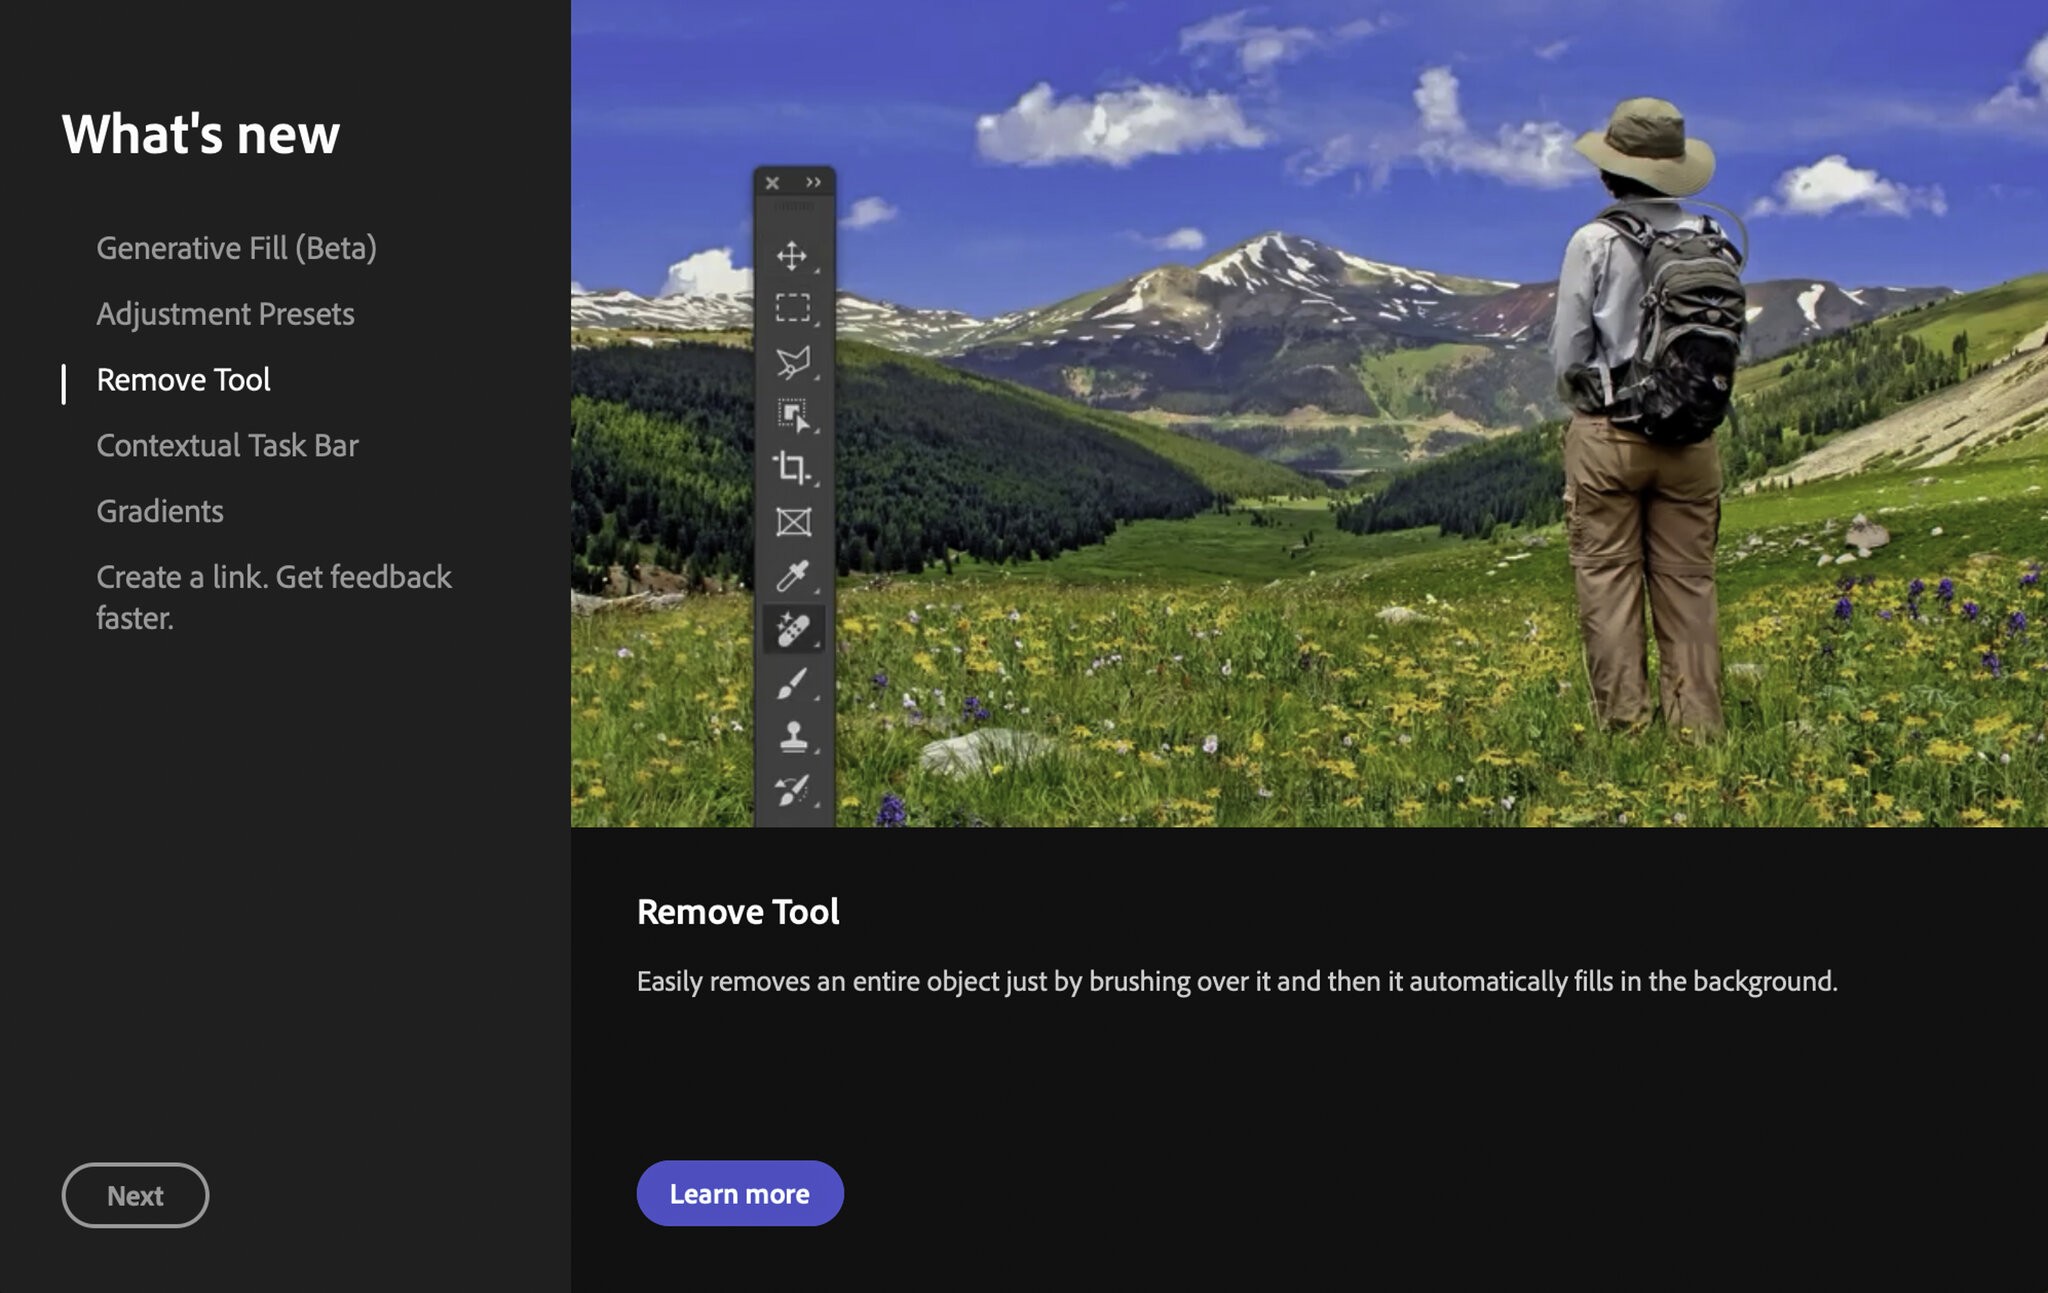2048x1293 pixels.
Task: Select the Clone Stamp tool
Action: [792, 737]
